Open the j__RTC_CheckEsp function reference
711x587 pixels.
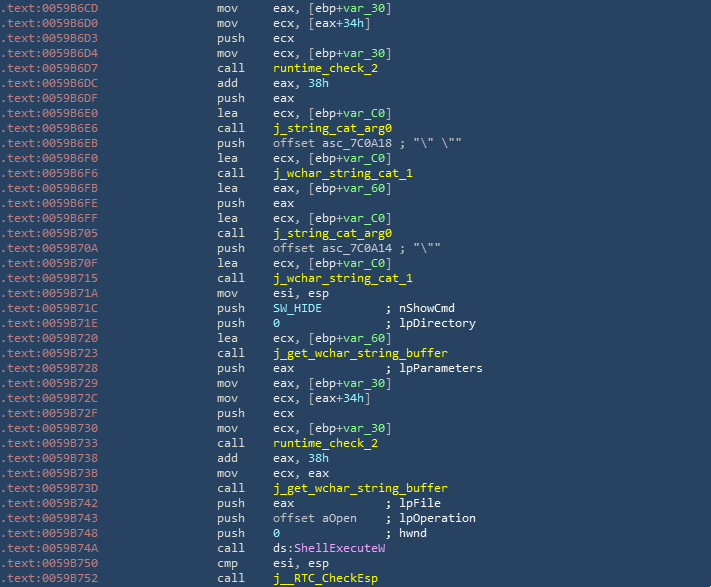click(x=322, y=578)
